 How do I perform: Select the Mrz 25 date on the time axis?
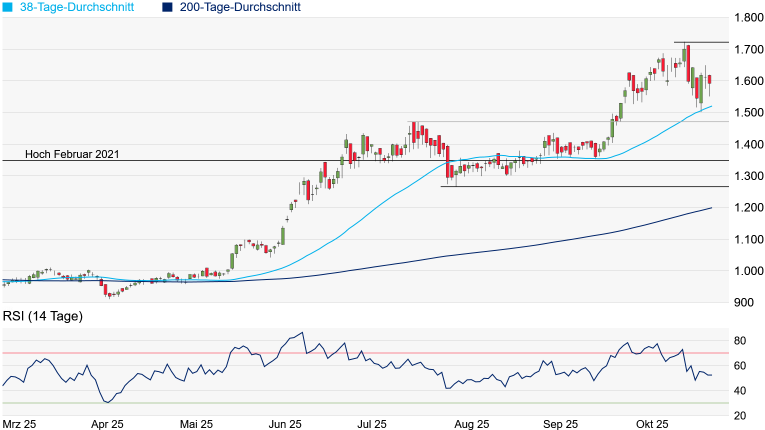pos(21,424)
